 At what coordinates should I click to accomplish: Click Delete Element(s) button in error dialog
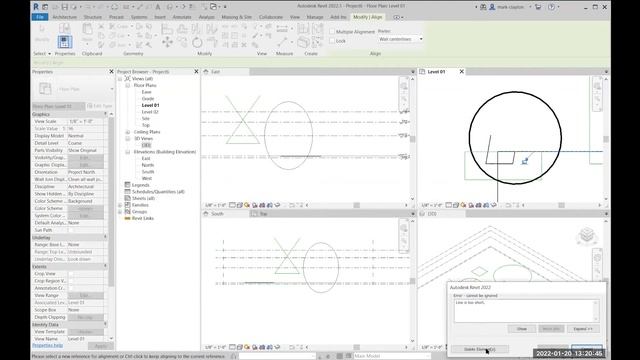(480, 349)
